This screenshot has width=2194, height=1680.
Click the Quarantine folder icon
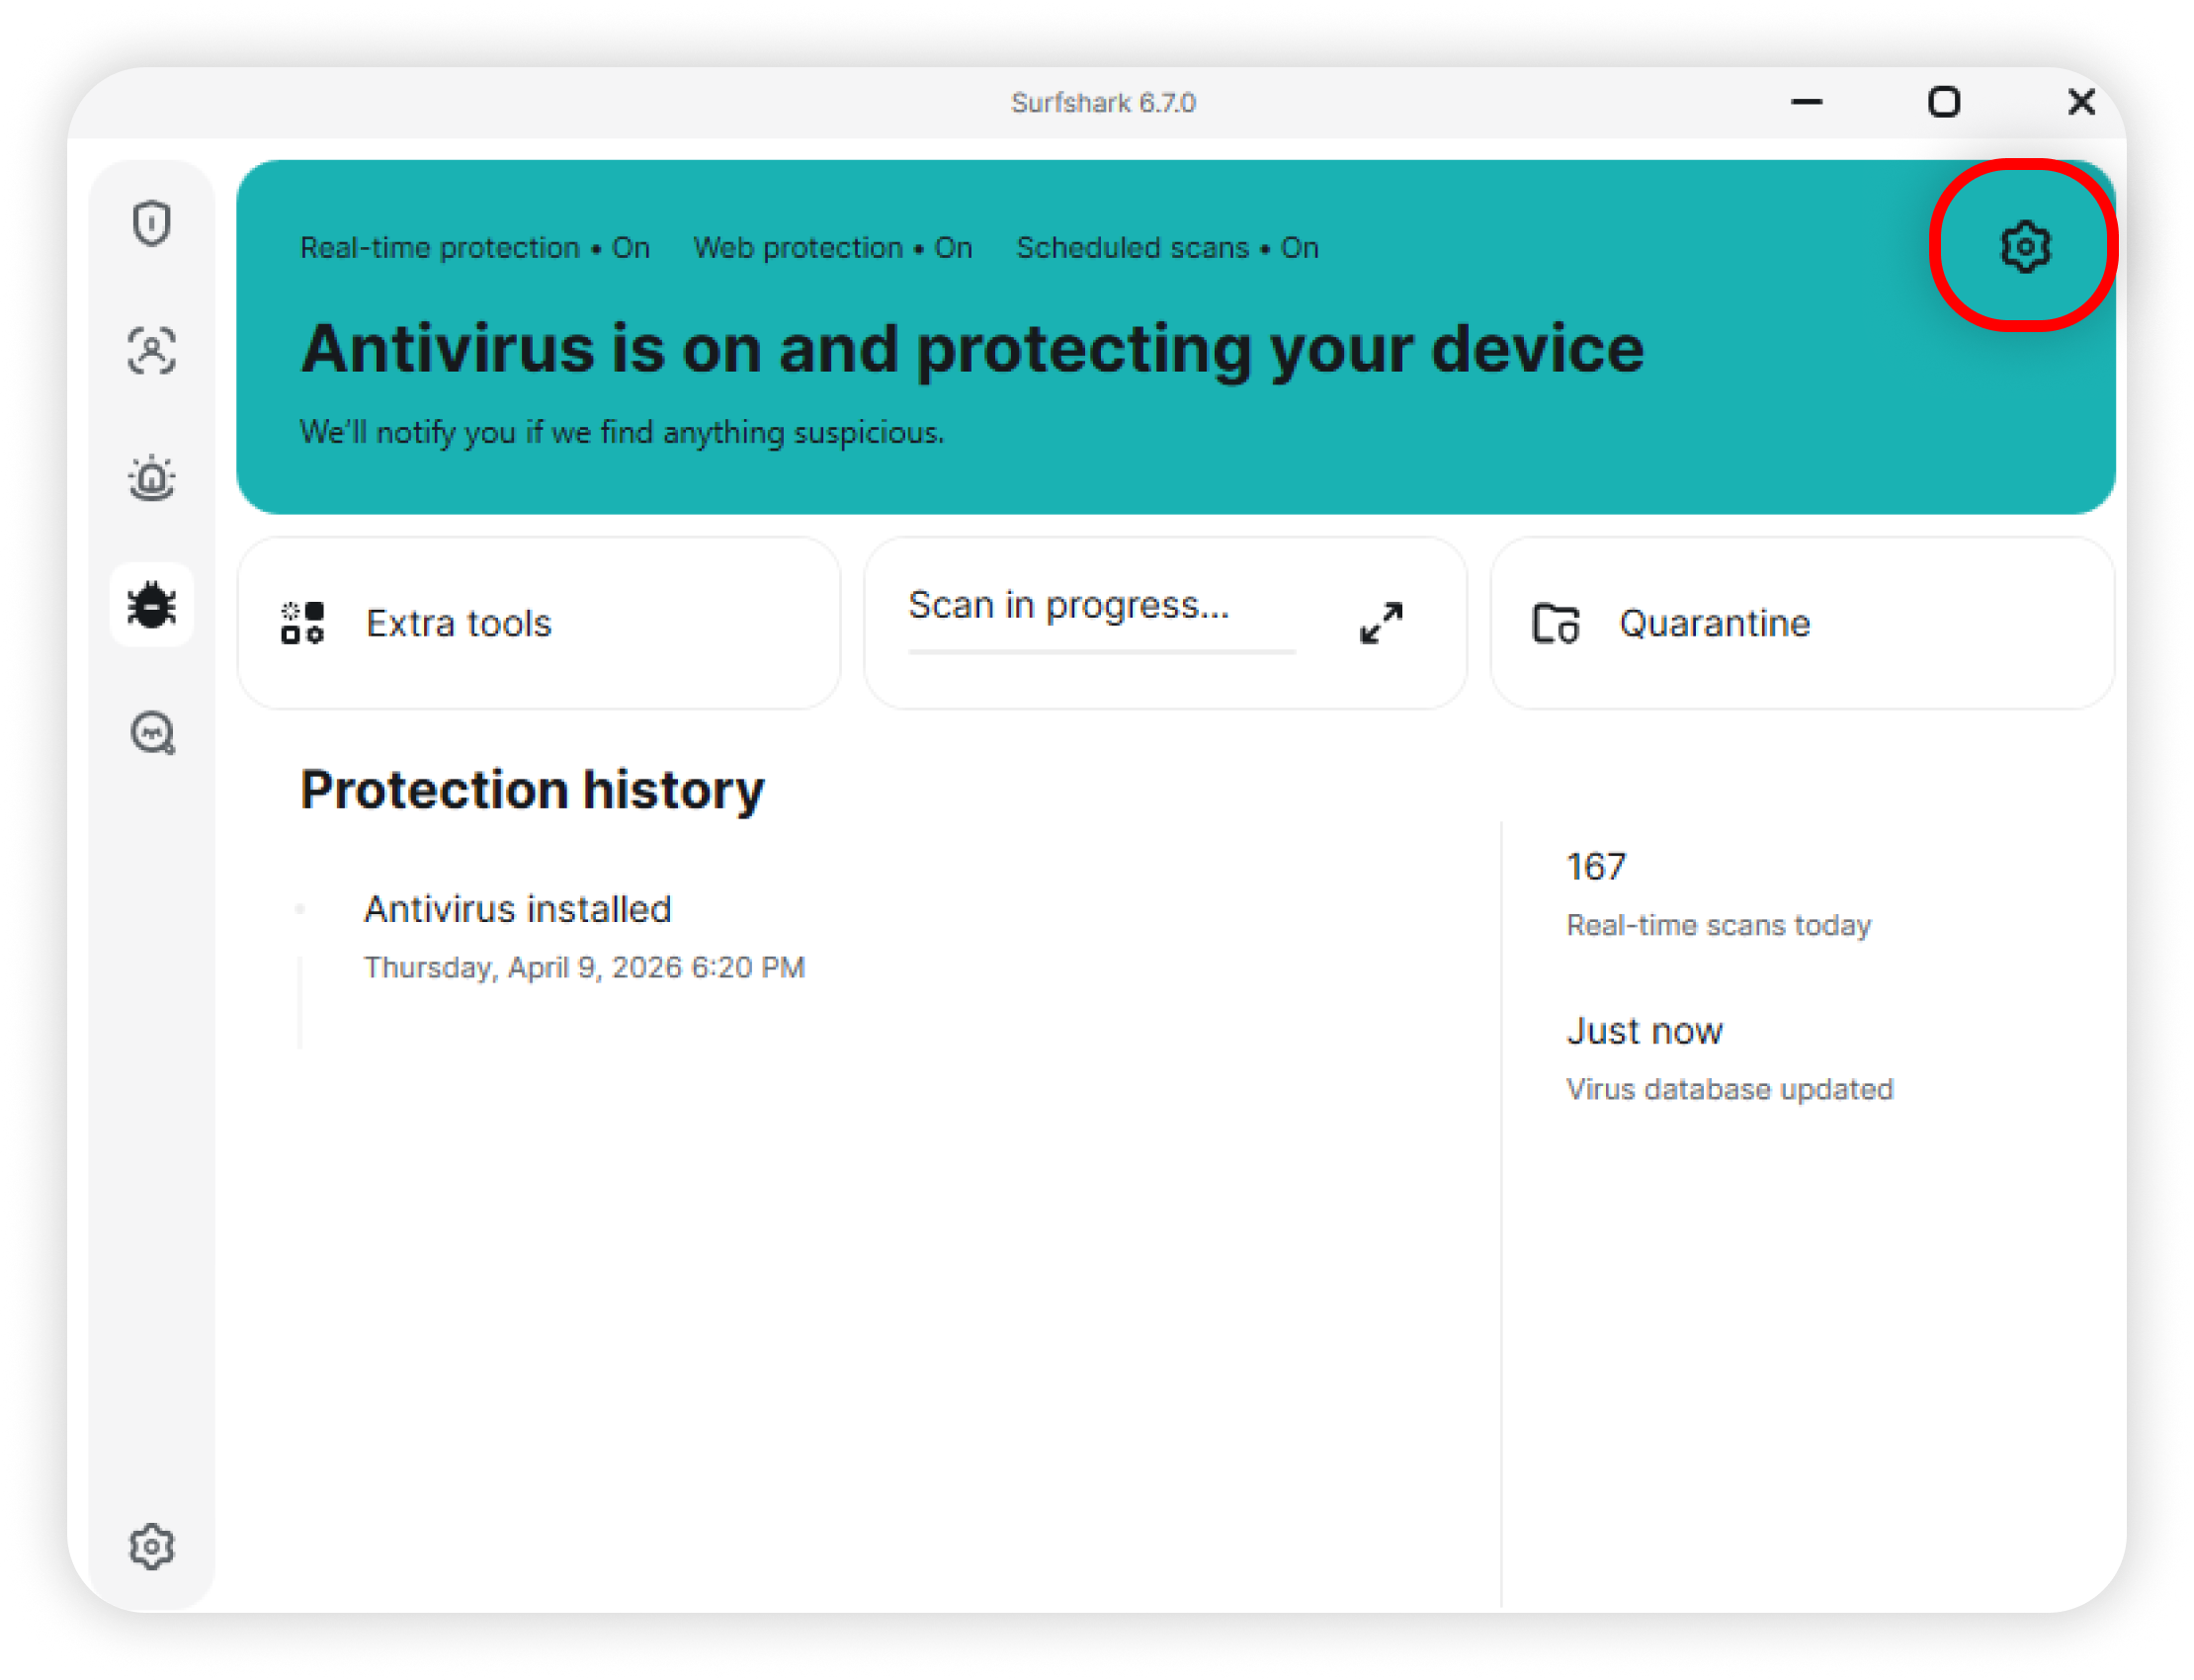(1556, 624)
